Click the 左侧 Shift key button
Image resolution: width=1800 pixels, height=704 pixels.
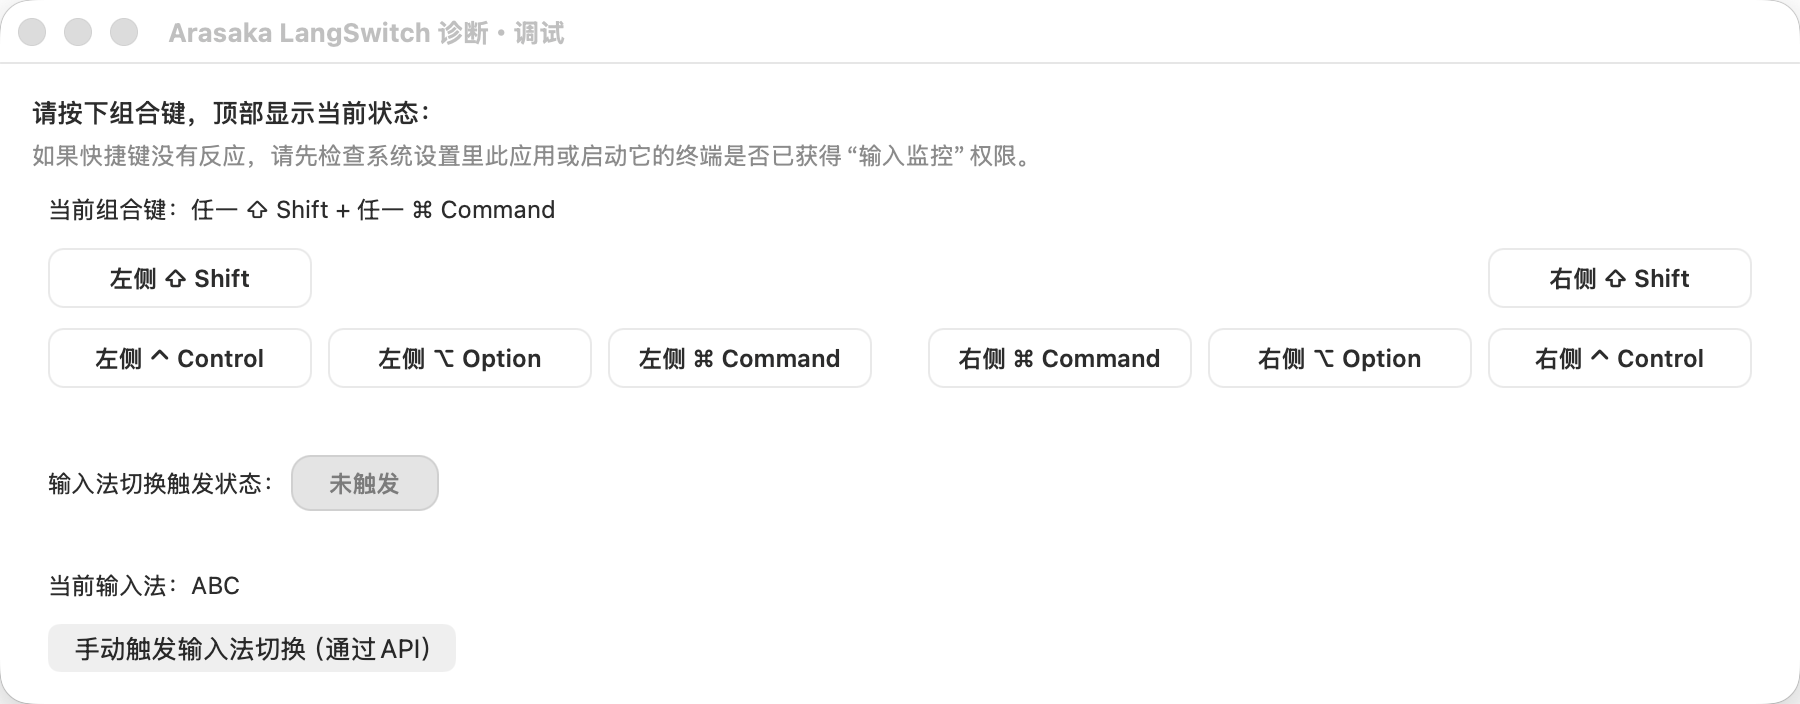tap(180, 278)
